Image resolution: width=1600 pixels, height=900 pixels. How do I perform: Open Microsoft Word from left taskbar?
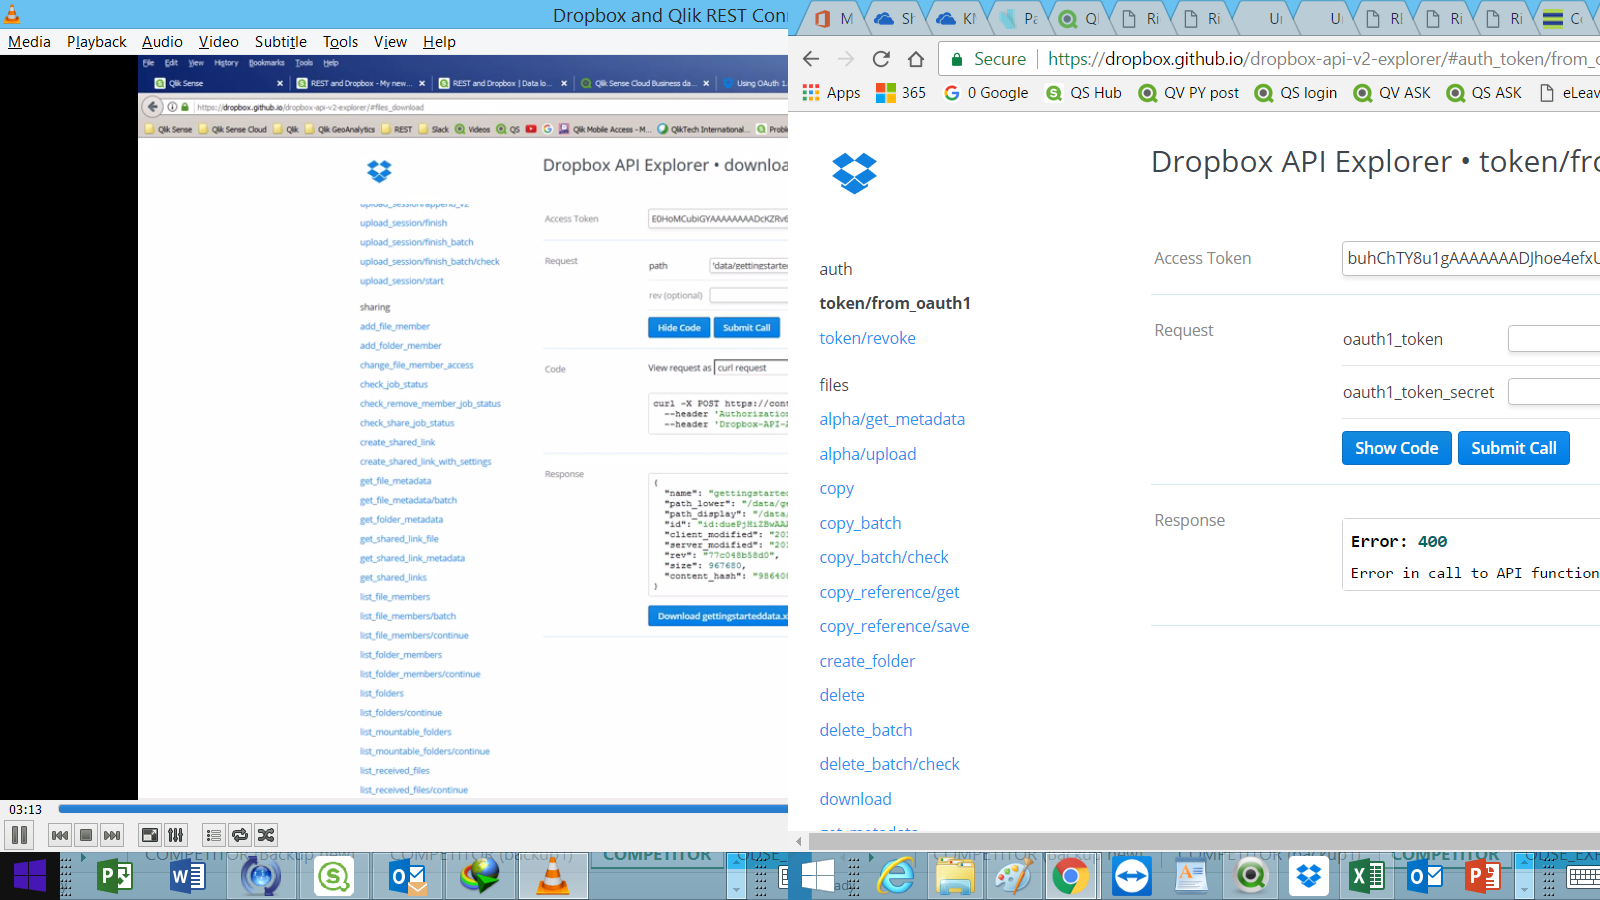187,877
